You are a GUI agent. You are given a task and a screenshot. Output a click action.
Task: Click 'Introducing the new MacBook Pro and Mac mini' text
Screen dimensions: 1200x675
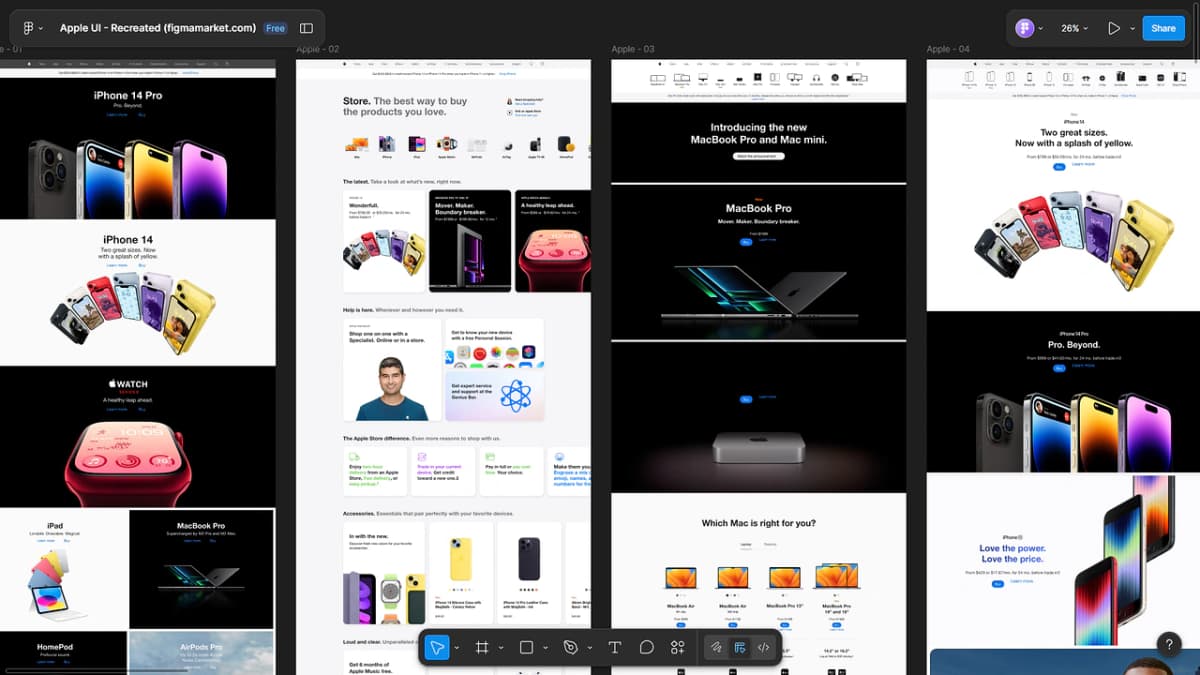pos(758,133)
